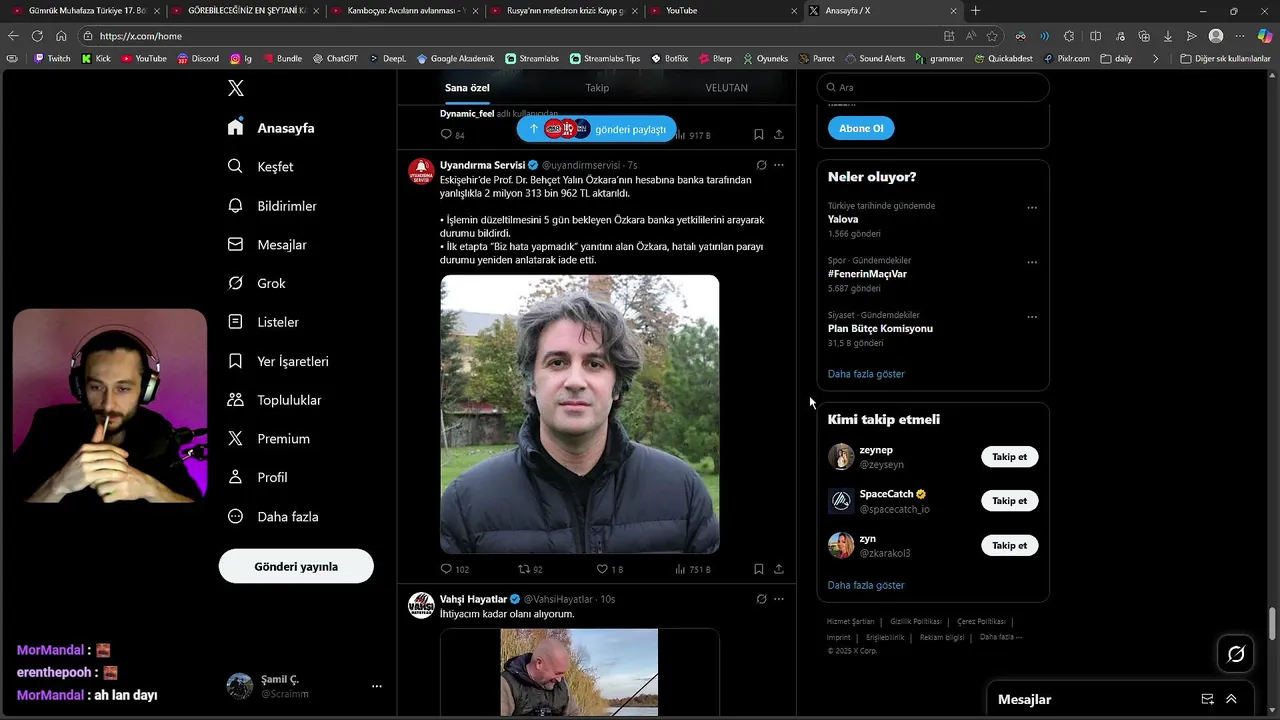Expand Daha fazla menu in sidebar

[x=273, y=517]
